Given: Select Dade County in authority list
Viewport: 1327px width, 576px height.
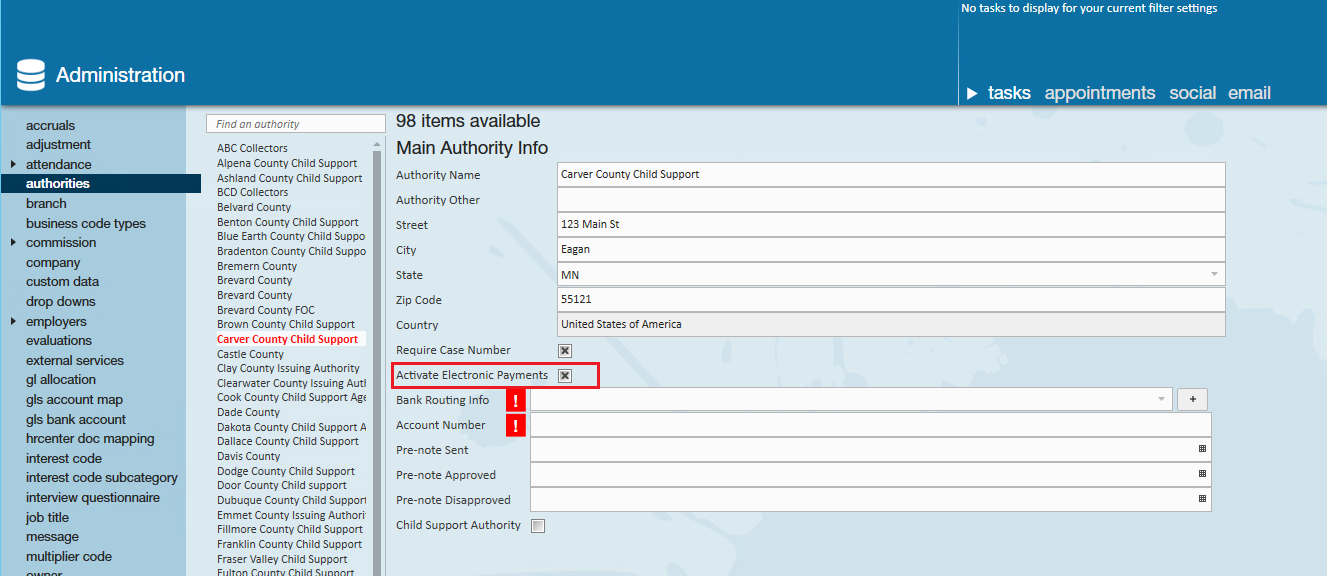Looking at the screenshot, I should [x=248, y=412].
